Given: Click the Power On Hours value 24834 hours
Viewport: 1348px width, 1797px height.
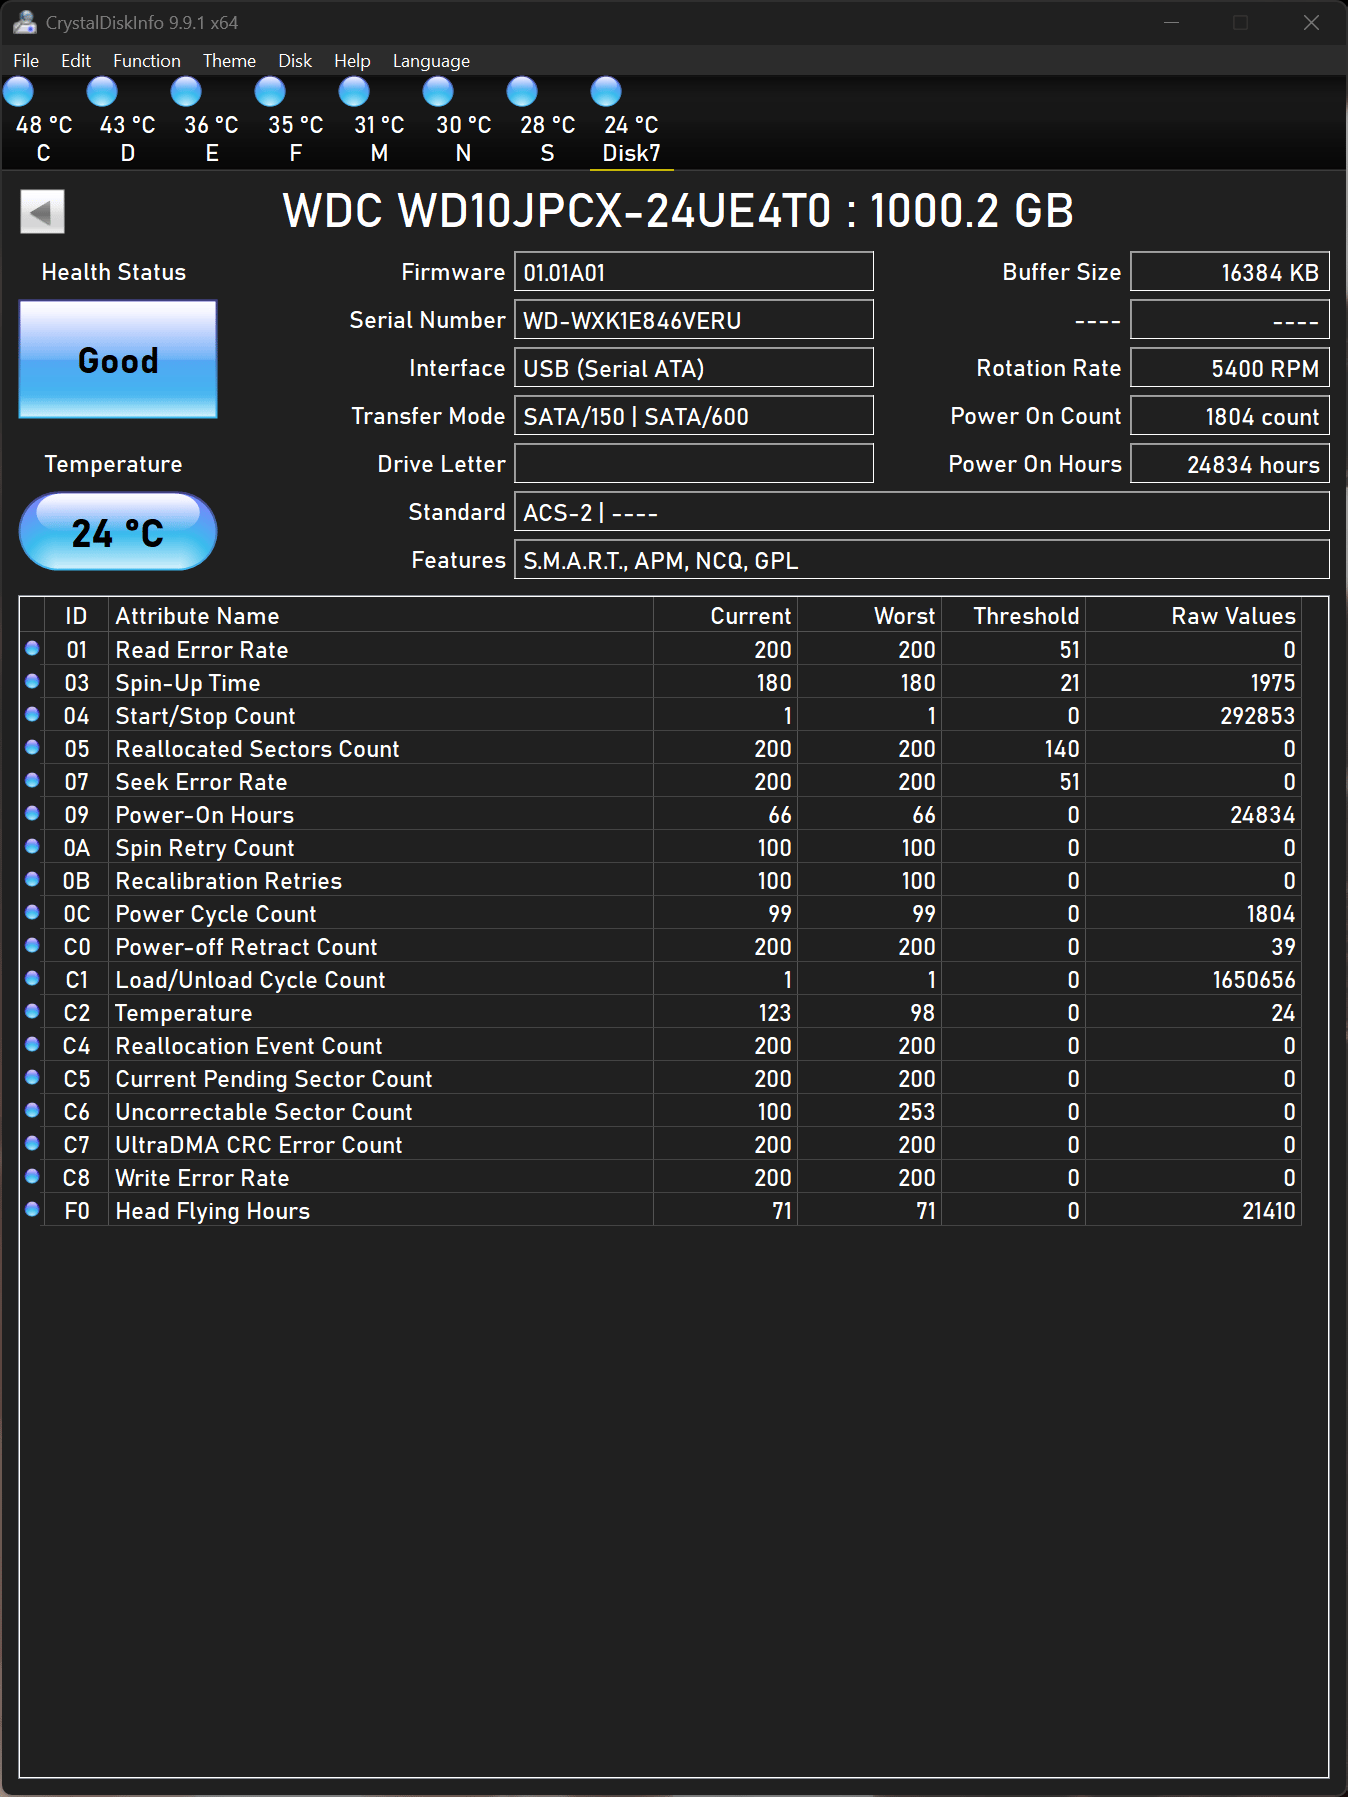Looking at the screenshot, I should pos(1229,464).
